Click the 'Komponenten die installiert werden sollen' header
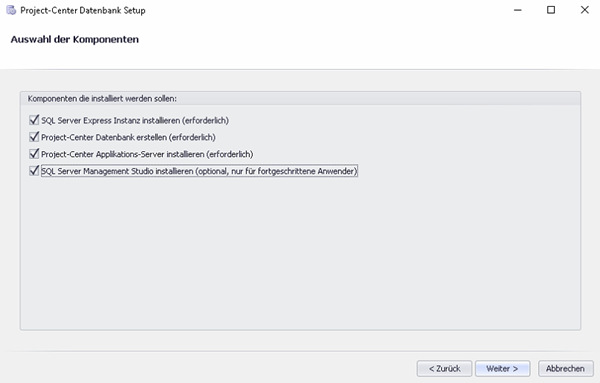This screenshot has width=600, height=383. pyautogui.click(x=102, y=99)
